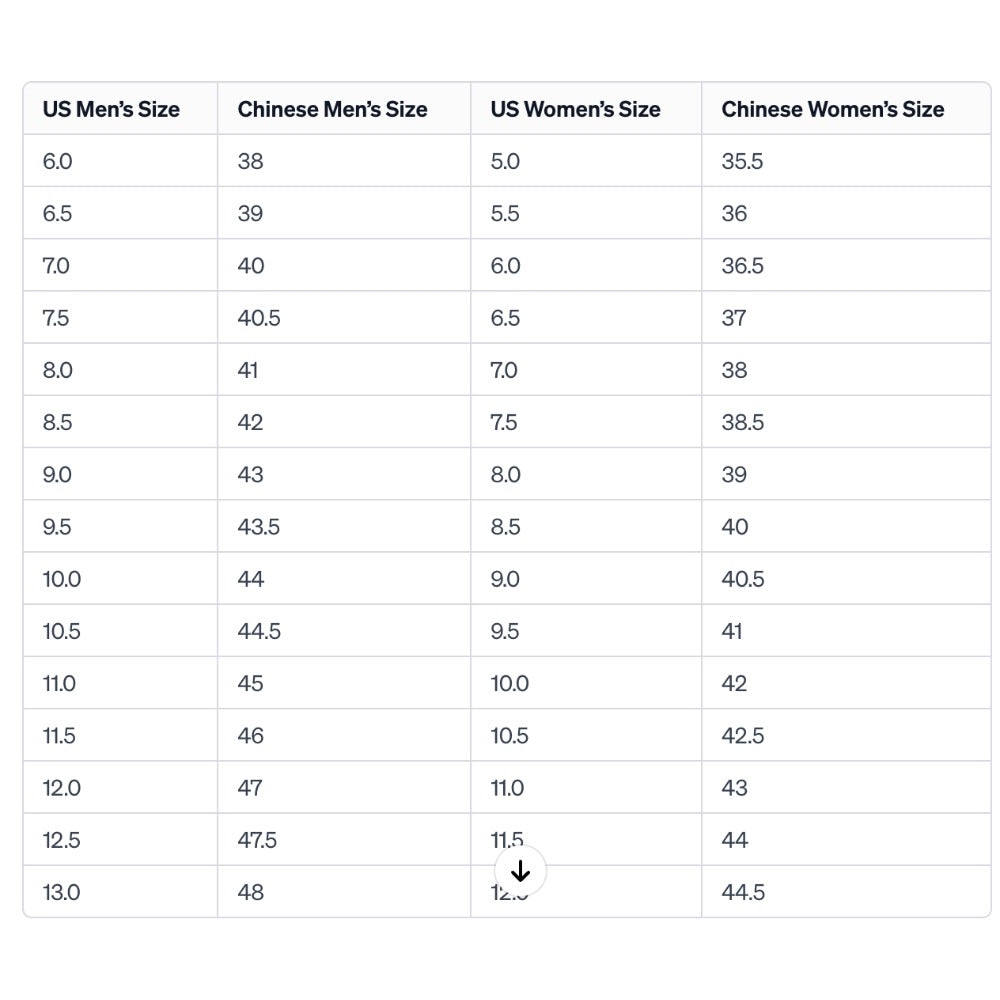Select the 35.5 Chinese Women's size cell
This screenshot has height=1000, width=1000.
point(742,161)
